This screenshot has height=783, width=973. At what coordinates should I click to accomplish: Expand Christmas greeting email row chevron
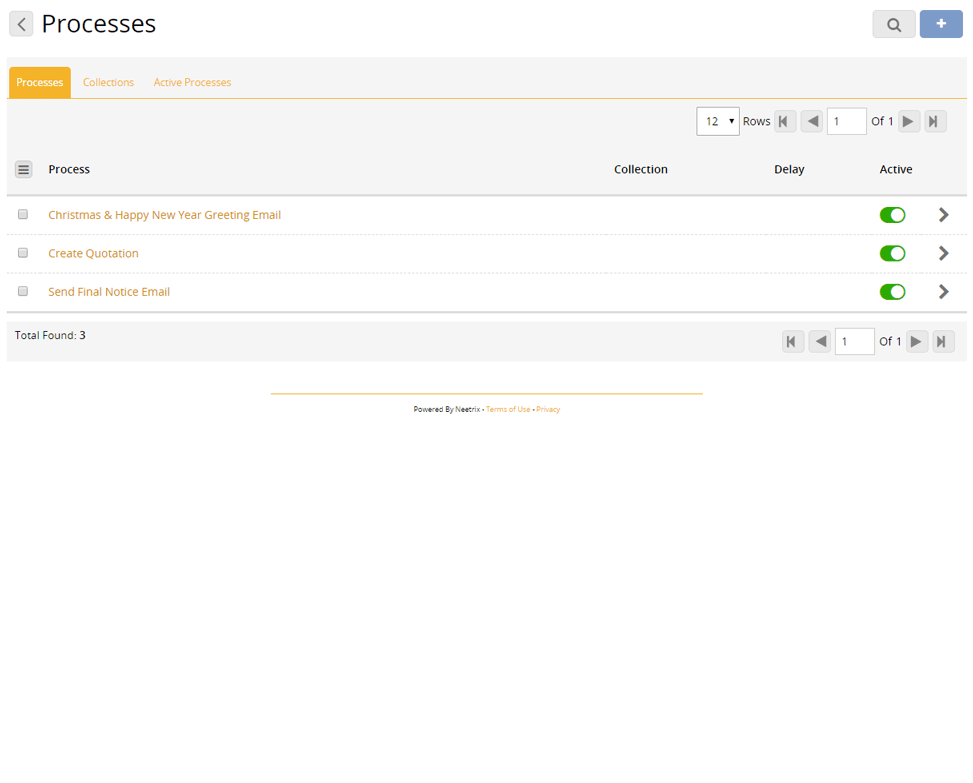[x=943, y=215]
